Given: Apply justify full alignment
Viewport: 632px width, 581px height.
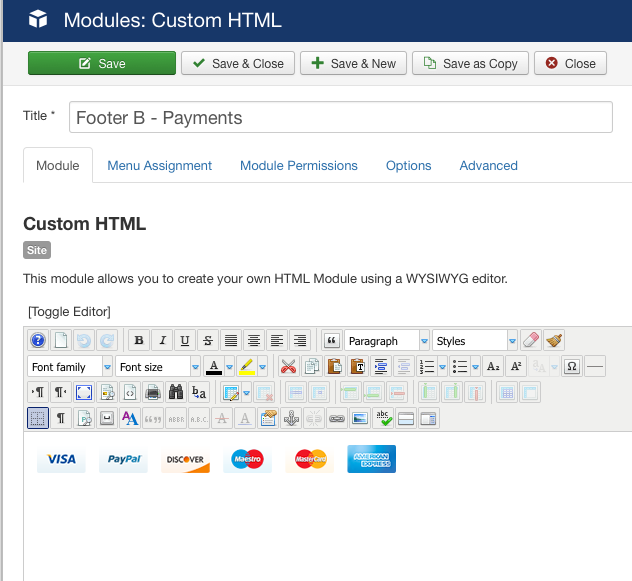Looking at the screenshot, I should pyautogui.click(x=231, y=341).
